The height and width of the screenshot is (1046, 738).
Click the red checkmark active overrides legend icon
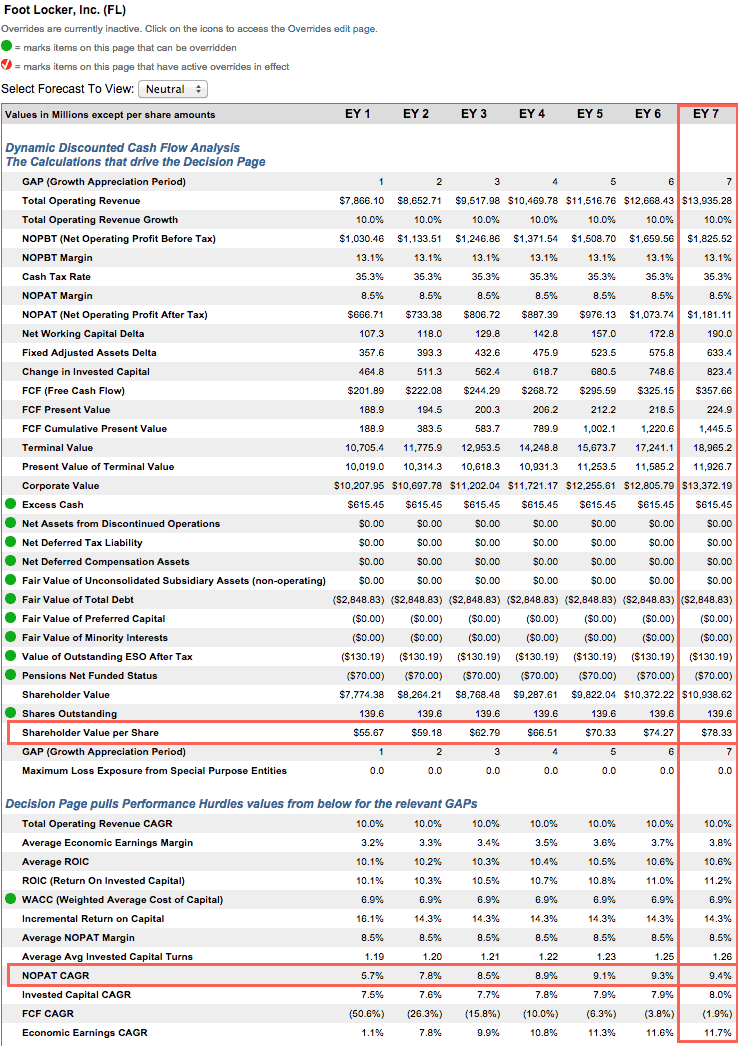[7, 65]
